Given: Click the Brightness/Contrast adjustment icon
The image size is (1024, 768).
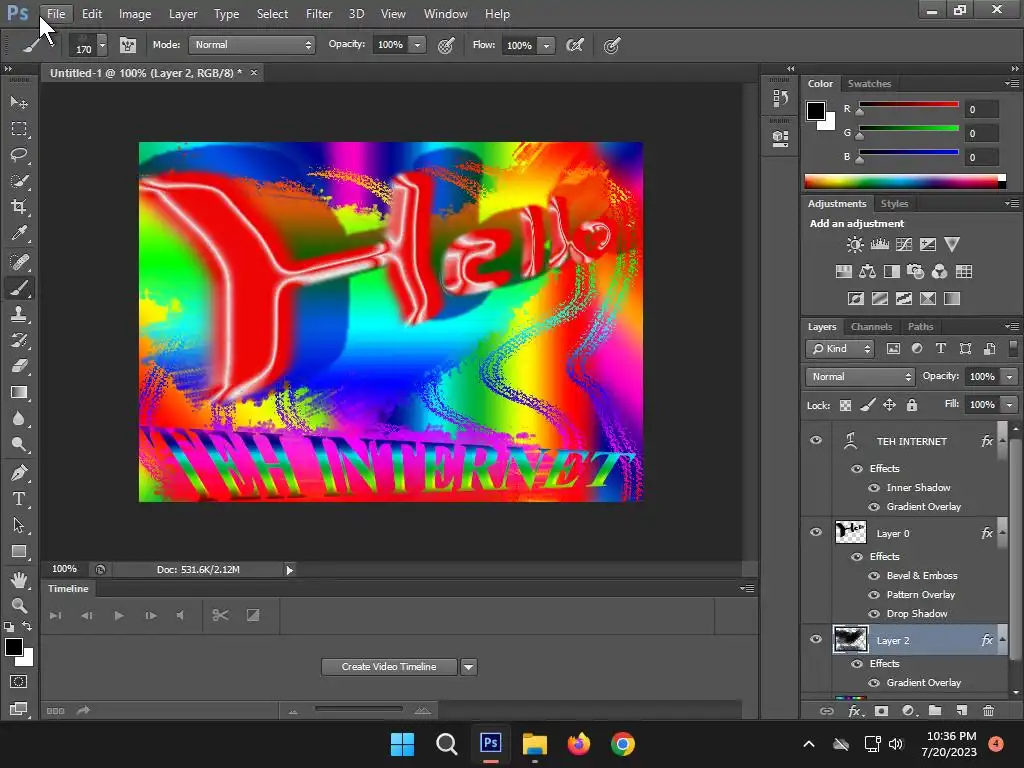Looking at the screenshot, I should [855, 245].
